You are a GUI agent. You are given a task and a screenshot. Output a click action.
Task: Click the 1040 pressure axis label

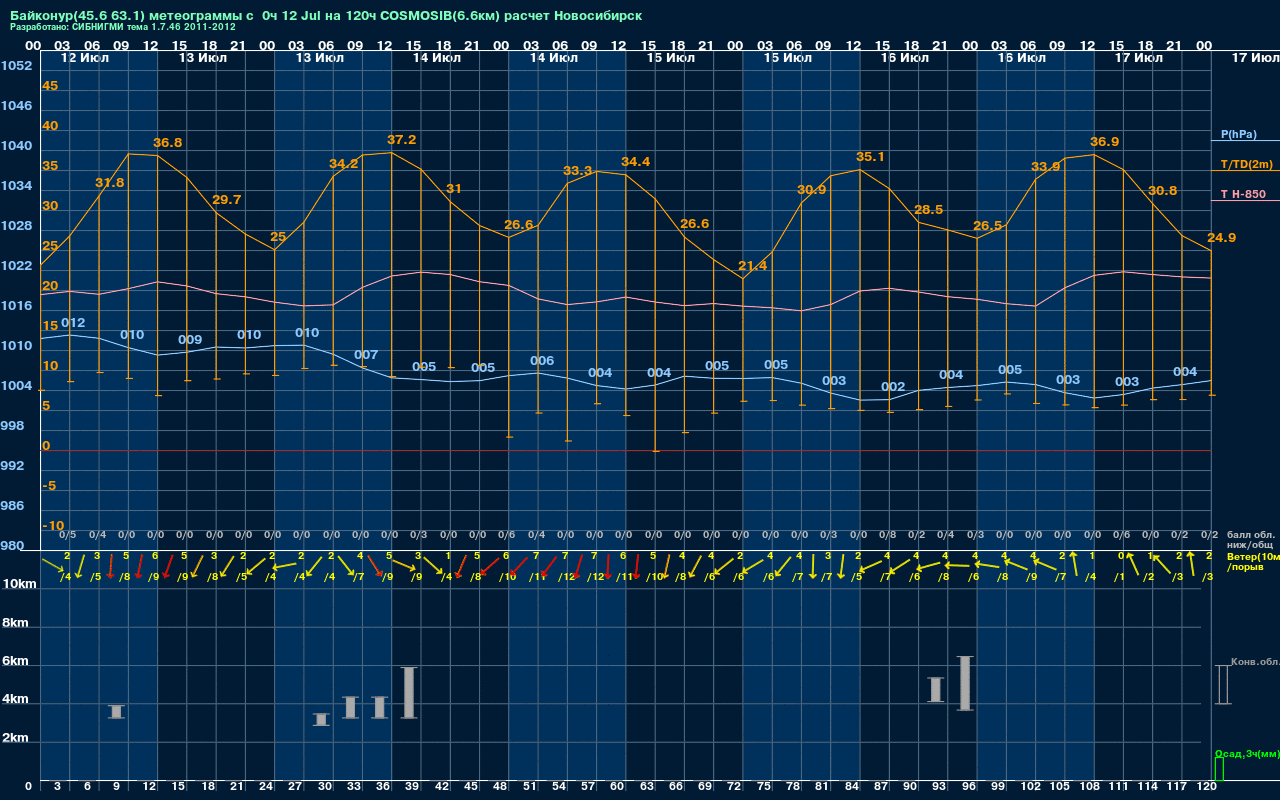[16, 146]
